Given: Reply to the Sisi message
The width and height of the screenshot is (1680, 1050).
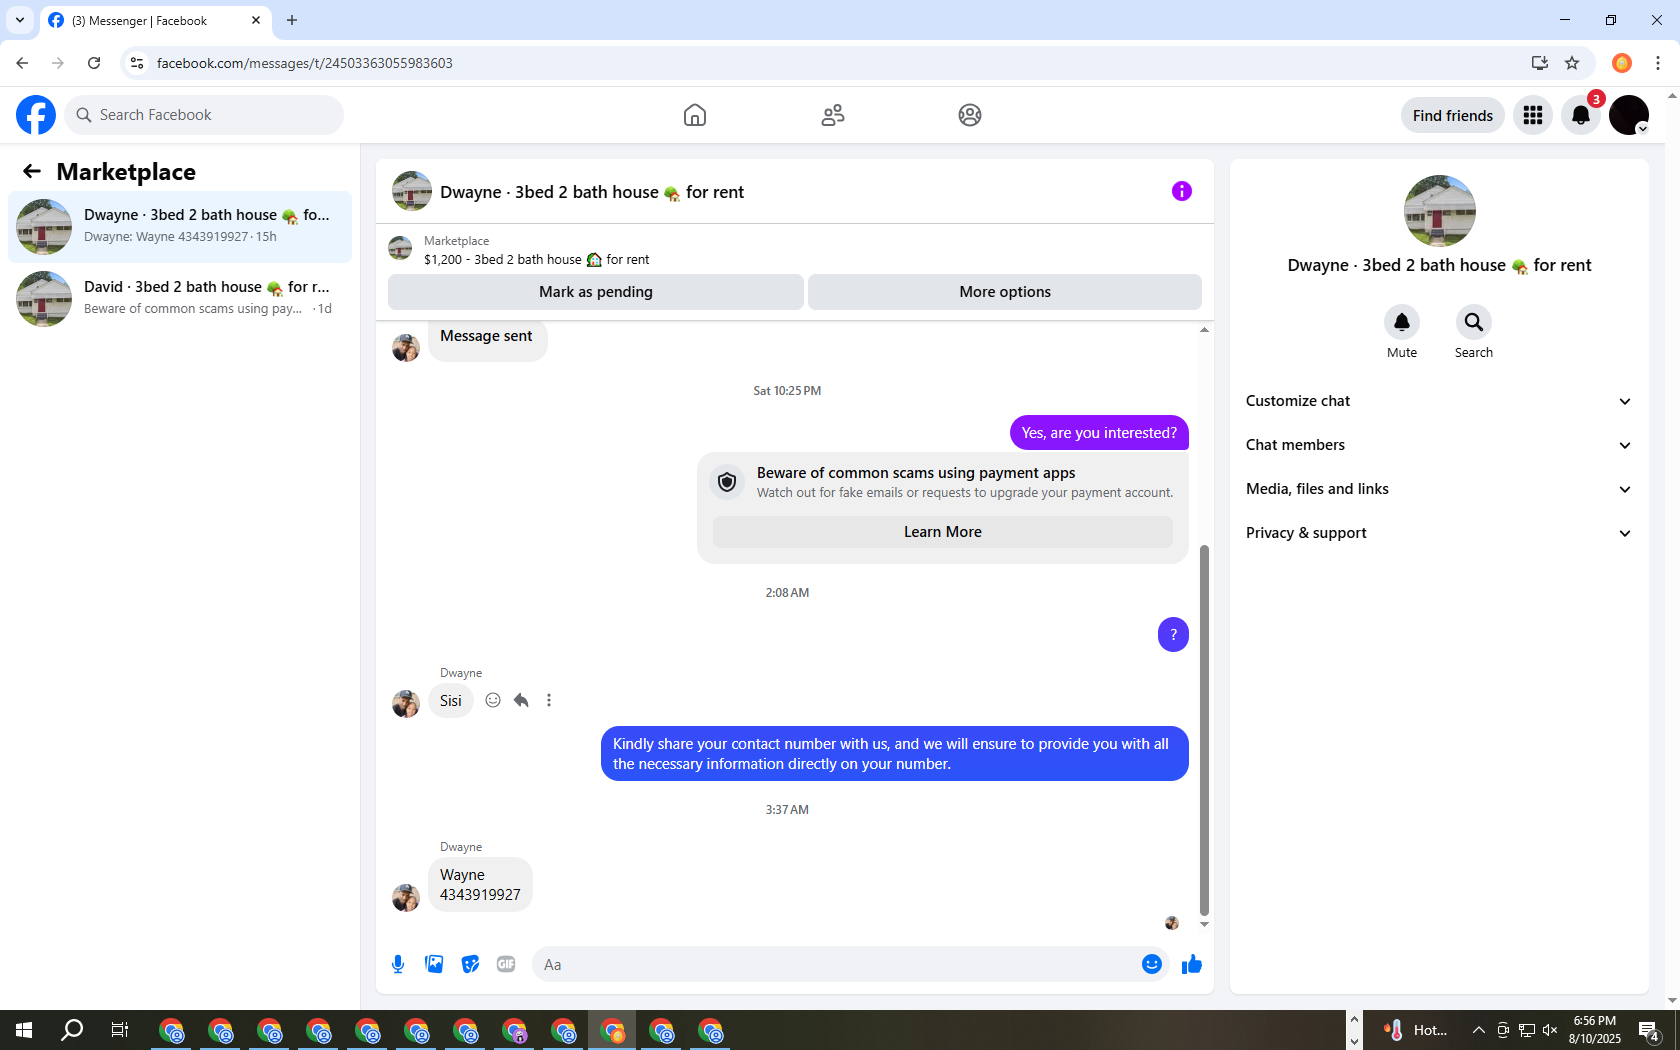Looking at the screenshot, I should pos(521,700).
